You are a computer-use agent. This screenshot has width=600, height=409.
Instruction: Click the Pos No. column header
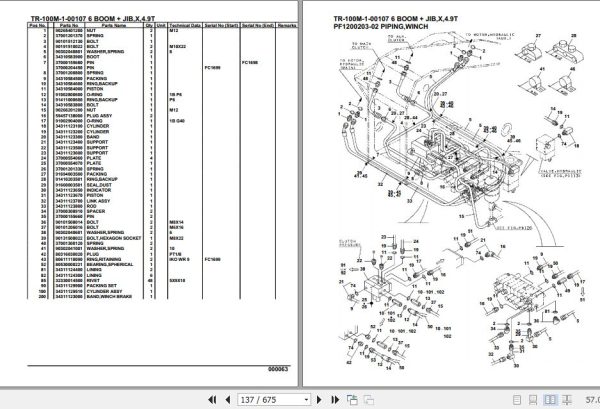38,25
